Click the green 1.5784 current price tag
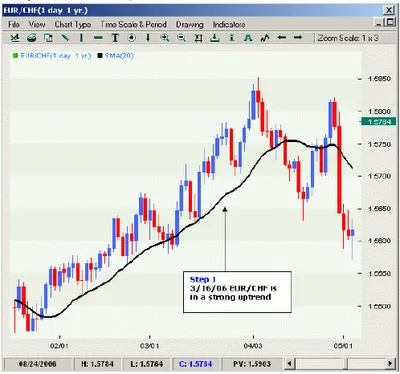 pos(379,122)
